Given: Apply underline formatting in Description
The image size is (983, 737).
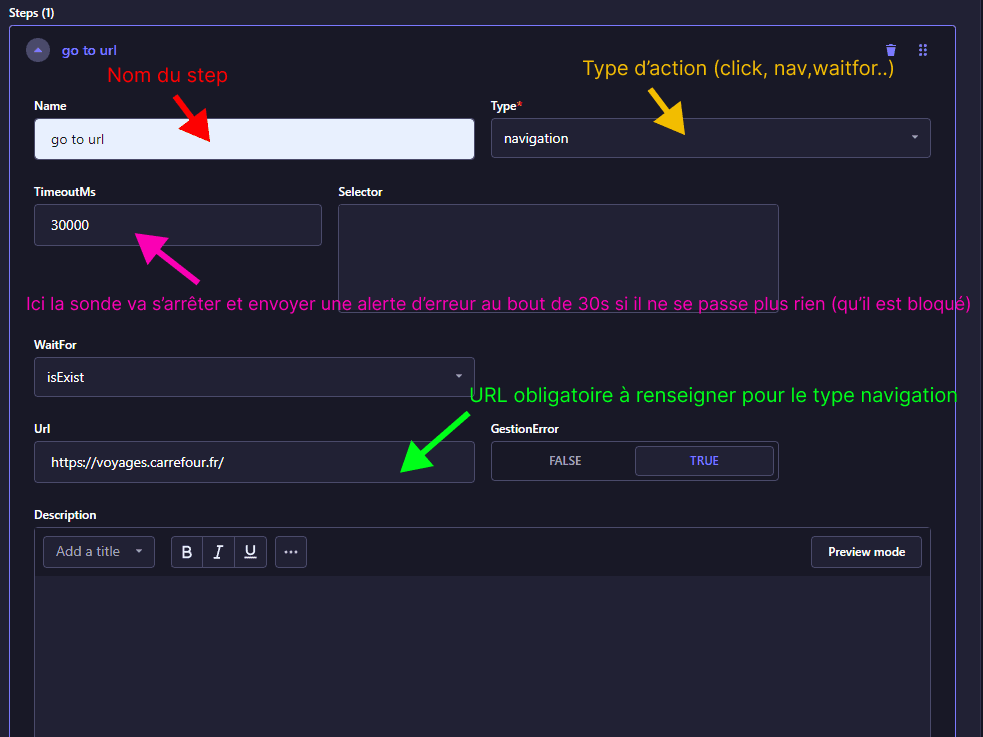Looking at the screenshot, I should pos(250,552).
